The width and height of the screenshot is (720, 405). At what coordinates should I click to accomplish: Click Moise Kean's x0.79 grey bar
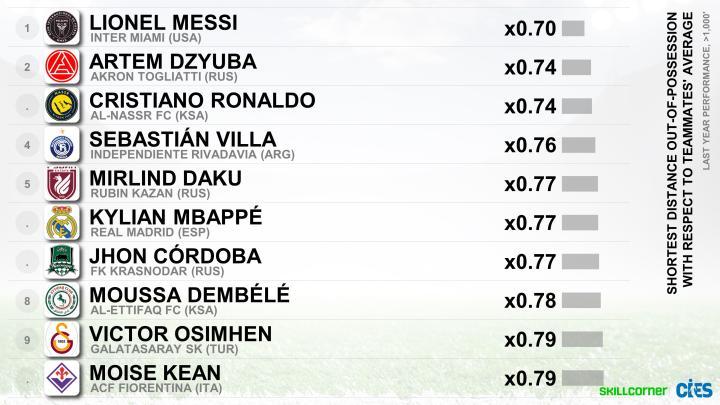tap(583, 378)
